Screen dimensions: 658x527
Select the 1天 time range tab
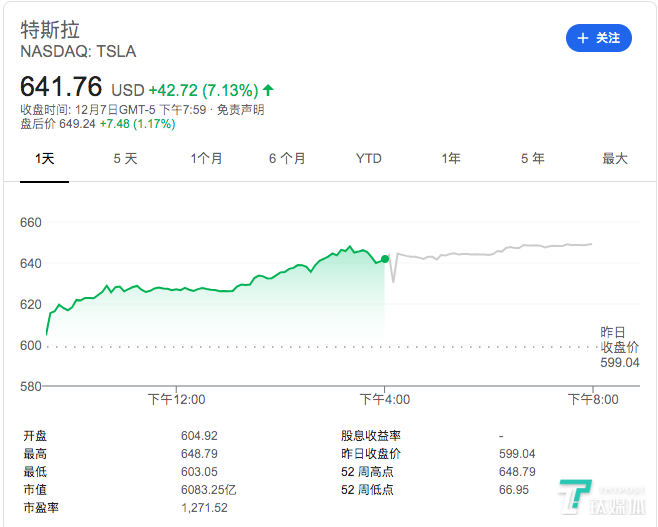coord(45,158)
